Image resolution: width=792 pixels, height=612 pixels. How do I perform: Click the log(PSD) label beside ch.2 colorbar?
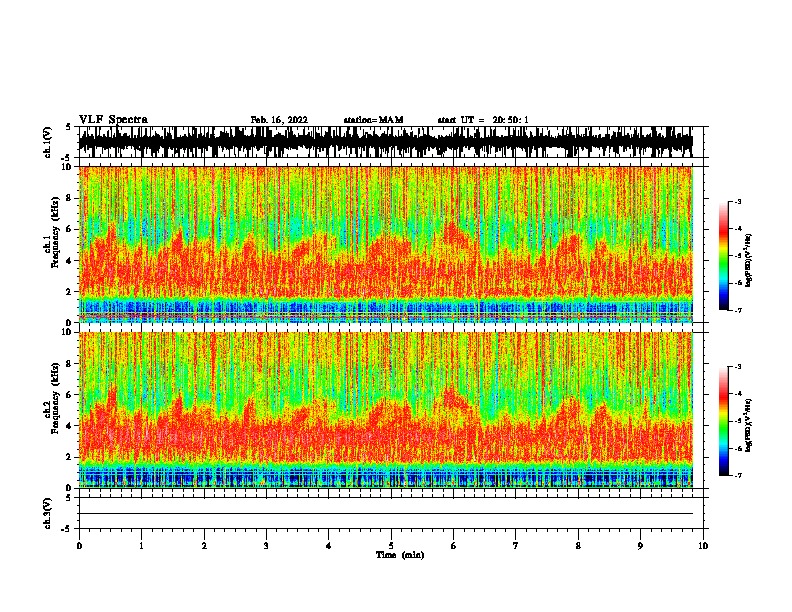(748, 426)
